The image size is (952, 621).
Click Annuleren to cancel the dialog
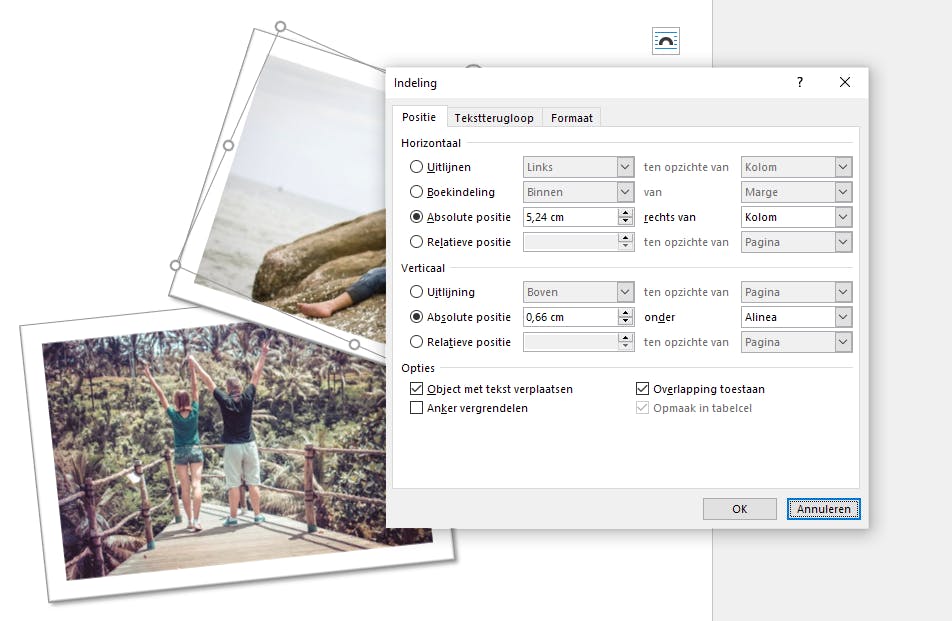tap(823, 509)
